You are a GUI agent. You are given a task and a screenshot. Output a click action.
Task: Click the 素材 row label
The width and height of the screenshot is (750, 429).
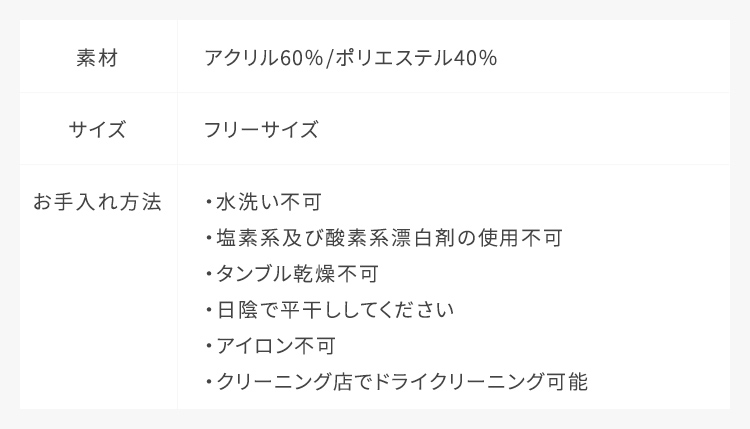[x=98, y=58]
